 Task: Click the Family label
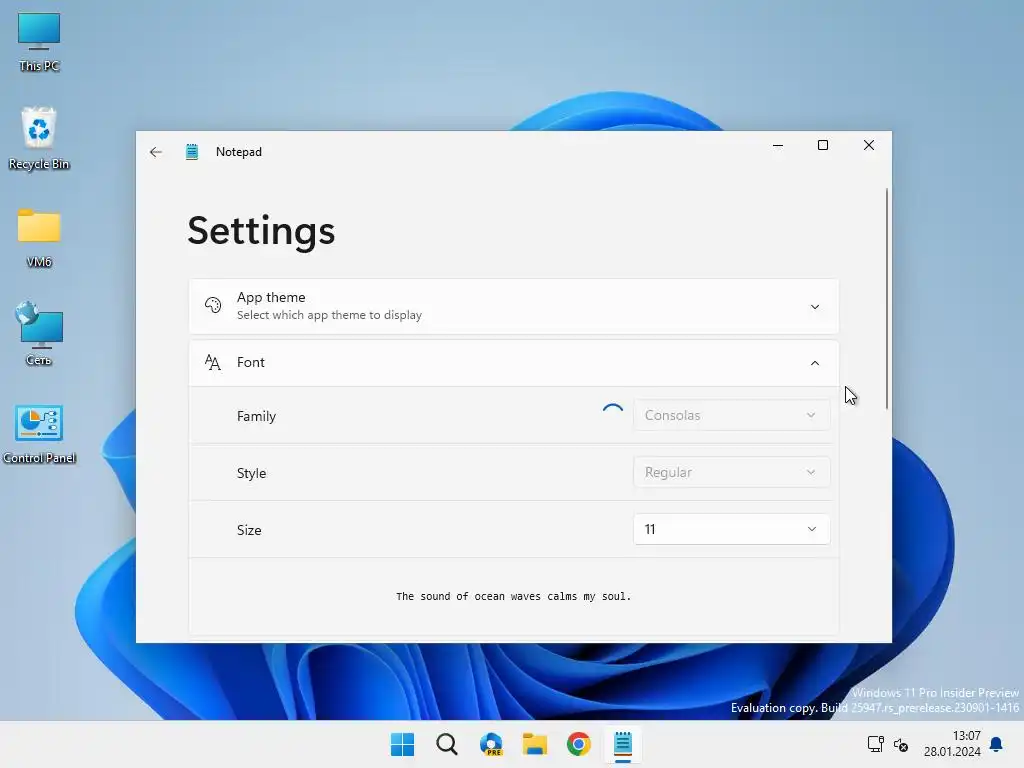pos(256,416)
